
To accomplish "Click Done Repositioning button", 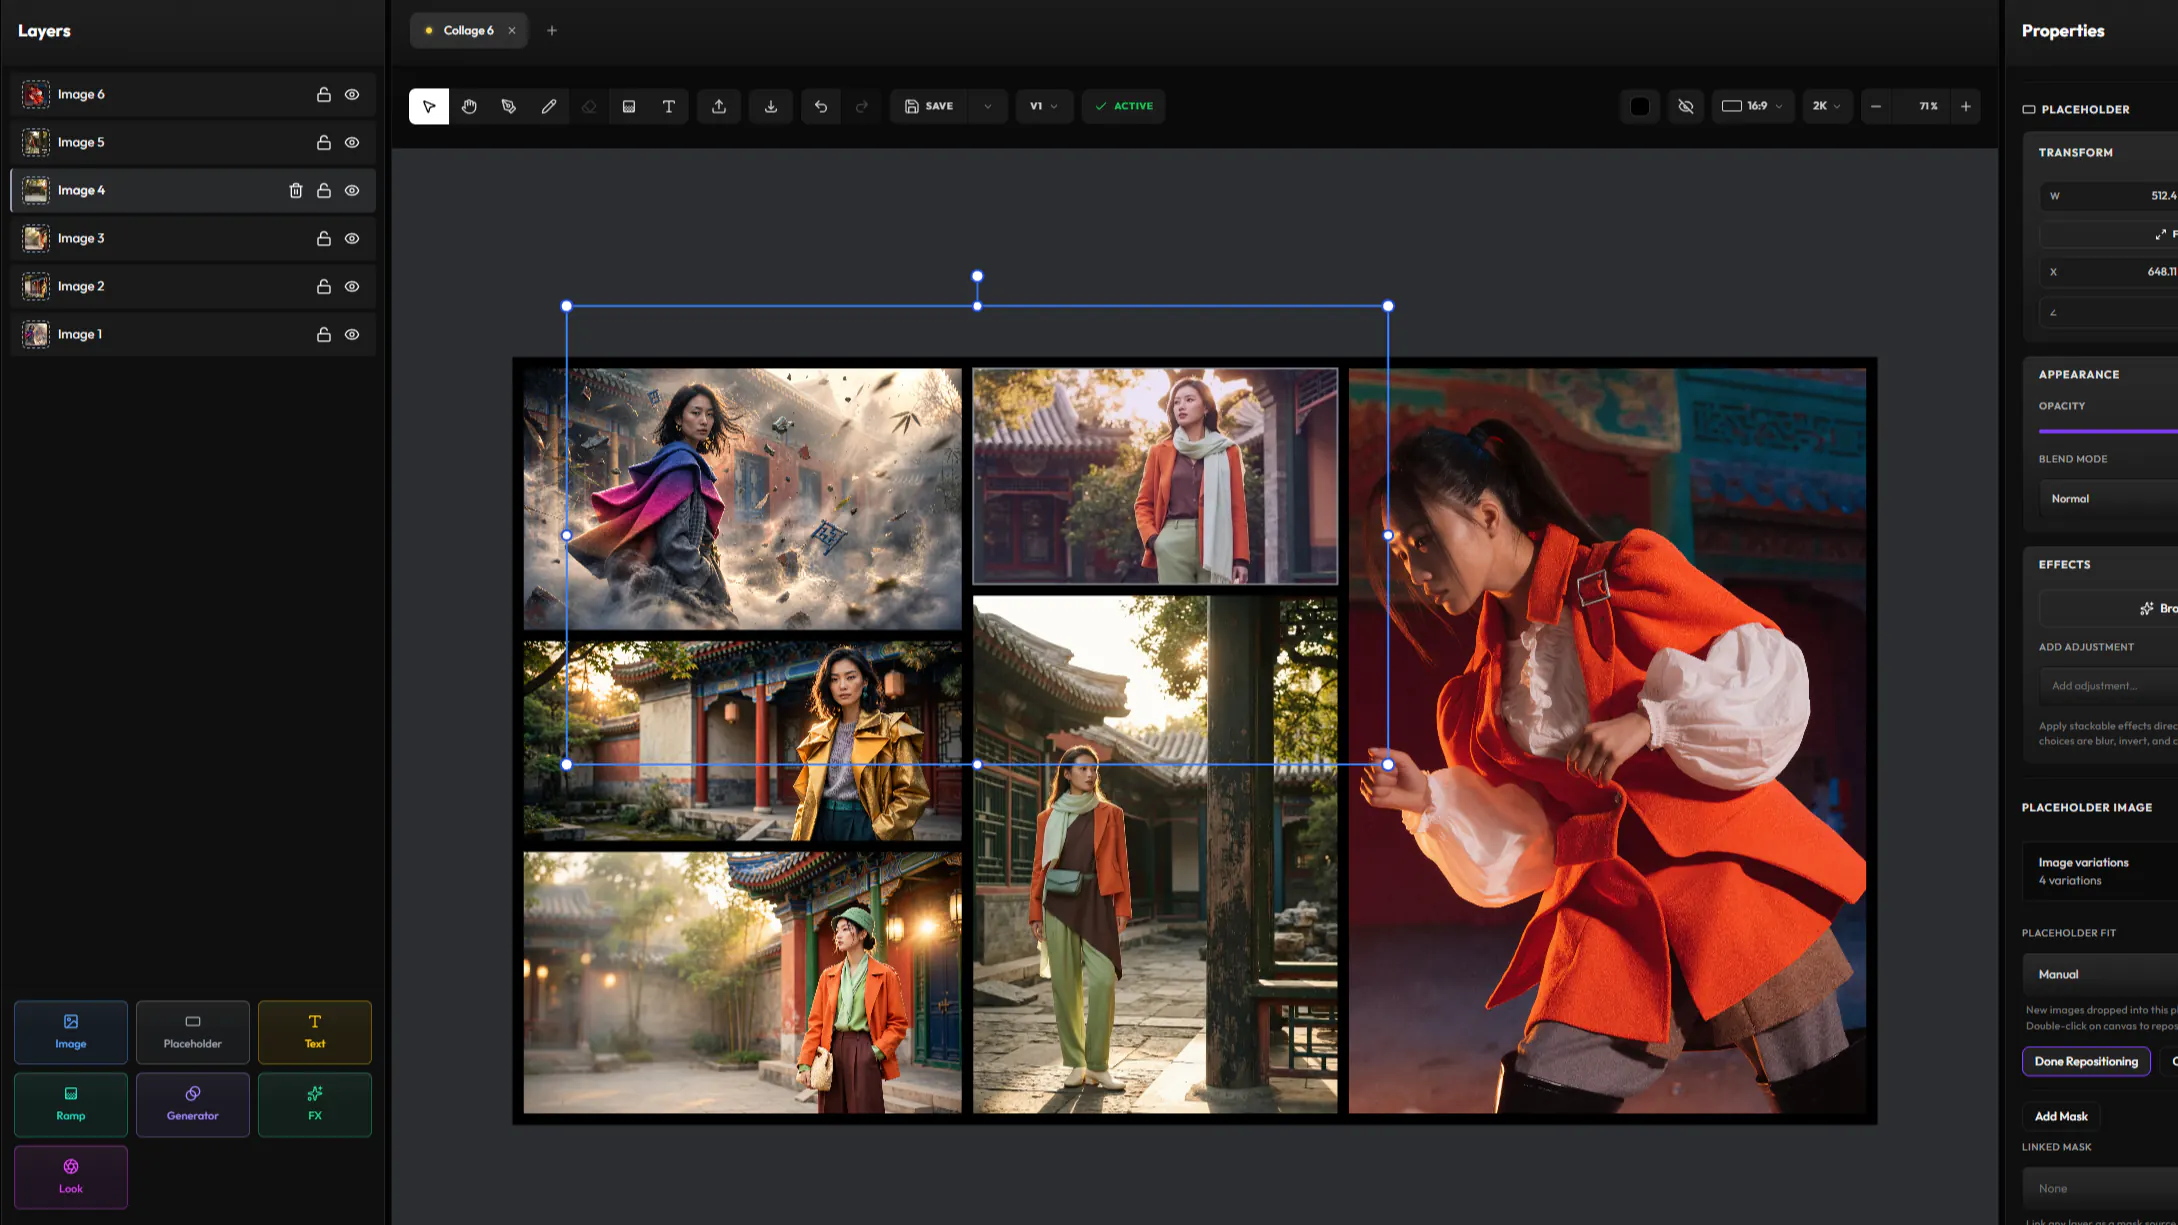I will coord(2086,1061).
